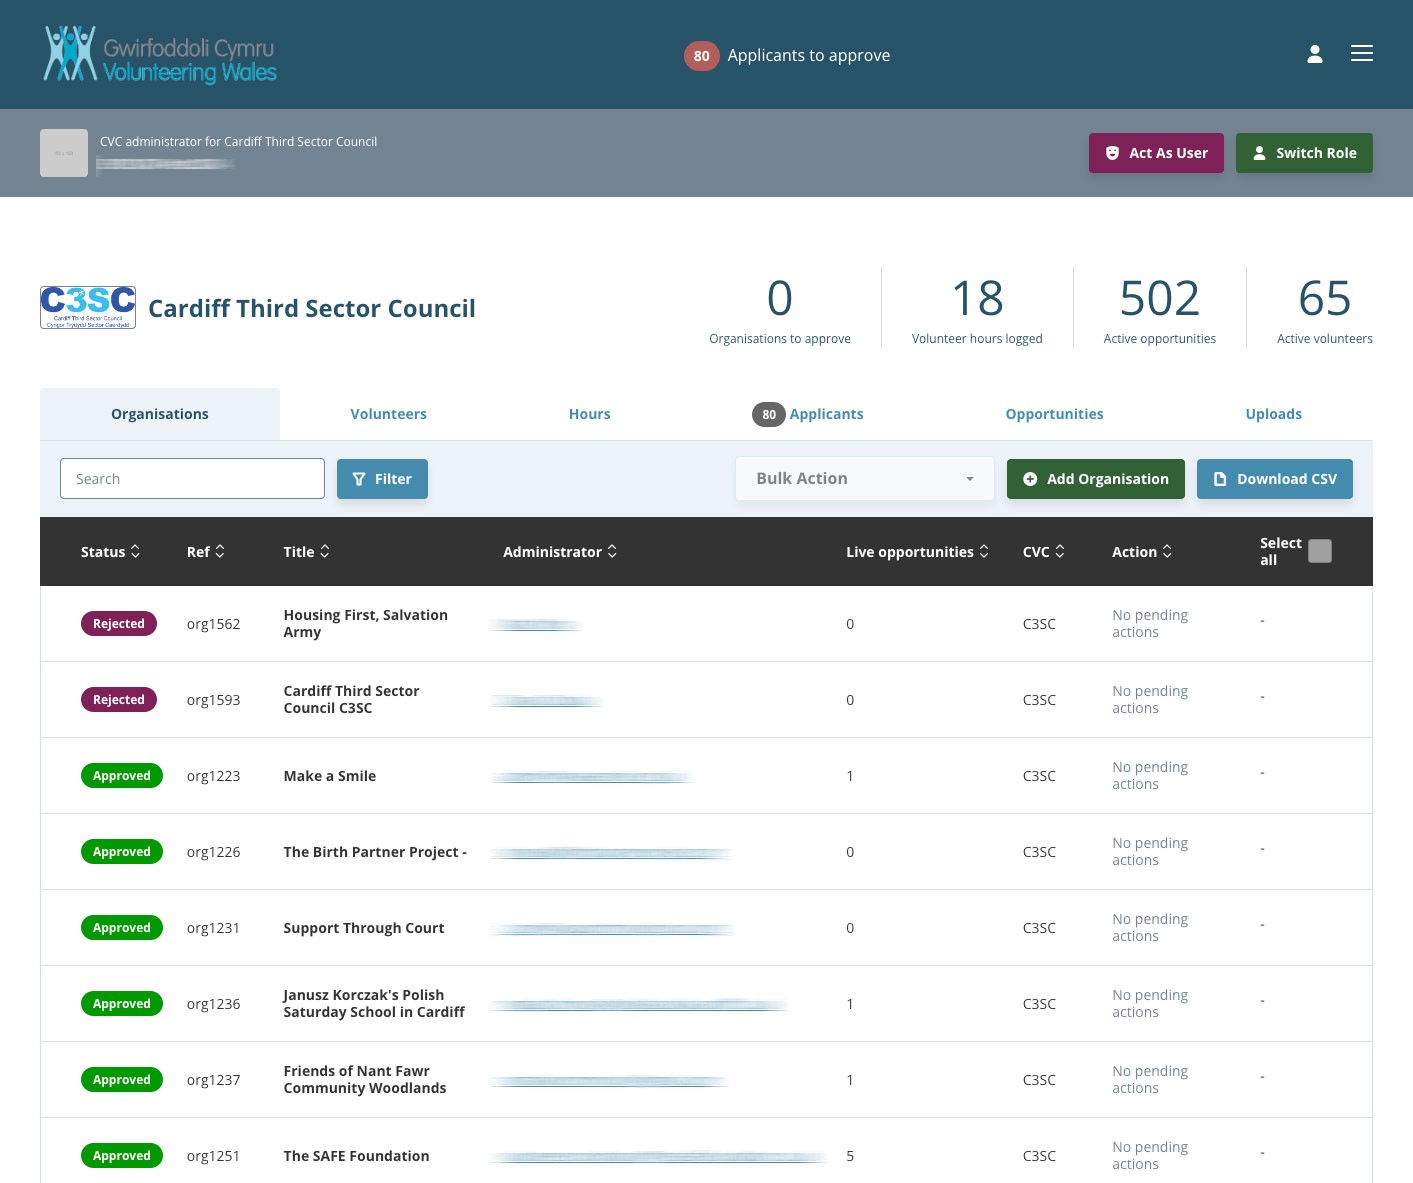
Task: Open Cardiff Third Sector Council C3SC row title
Action: [351, 699]
